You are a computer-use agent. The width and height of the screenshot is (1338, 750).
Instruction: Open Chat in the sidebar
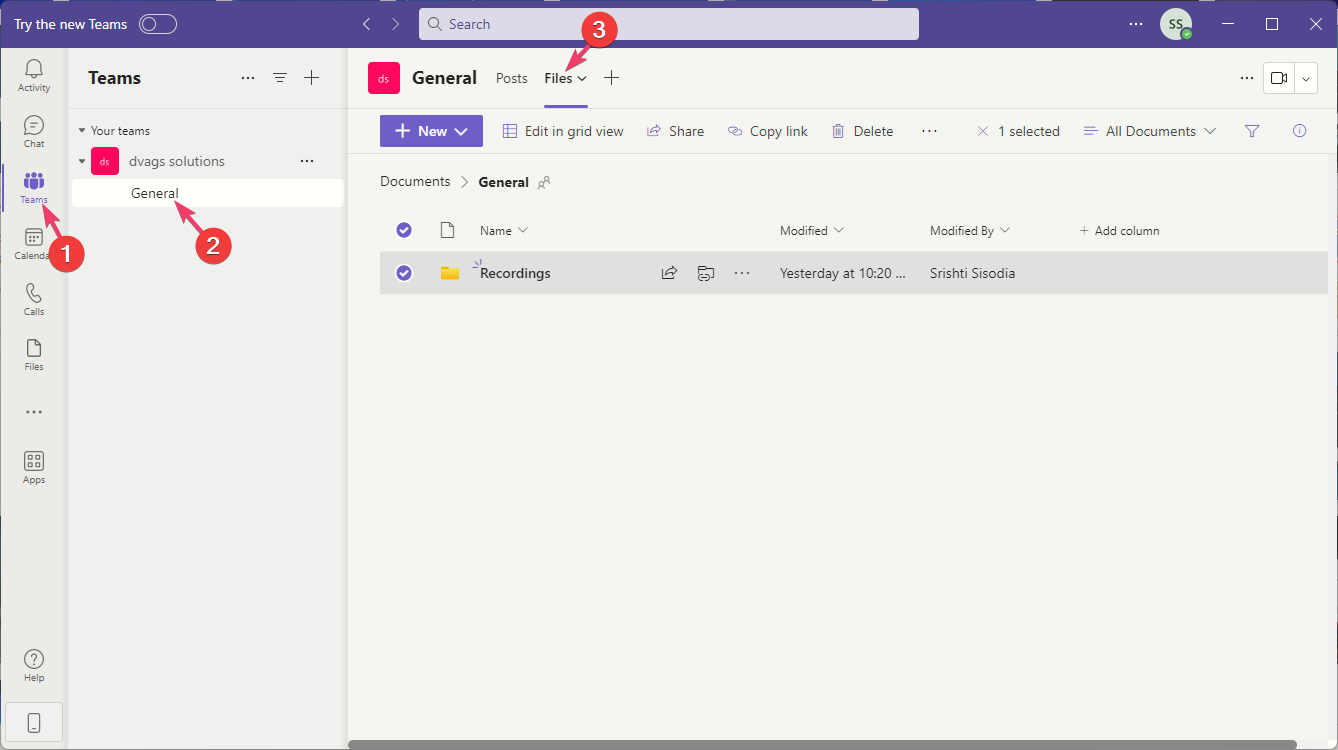[x=34, y=131]
